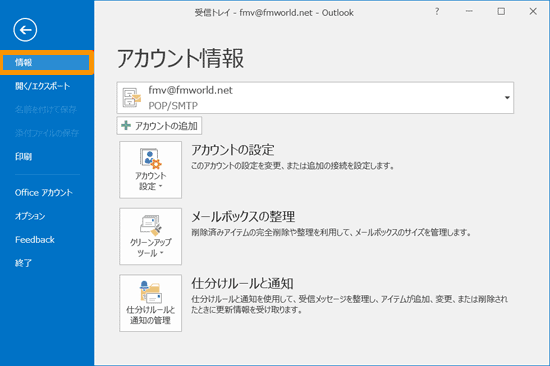
Task: Click the account settings person-gear icon
Action: pyautogui.click(x=150, y=158)
